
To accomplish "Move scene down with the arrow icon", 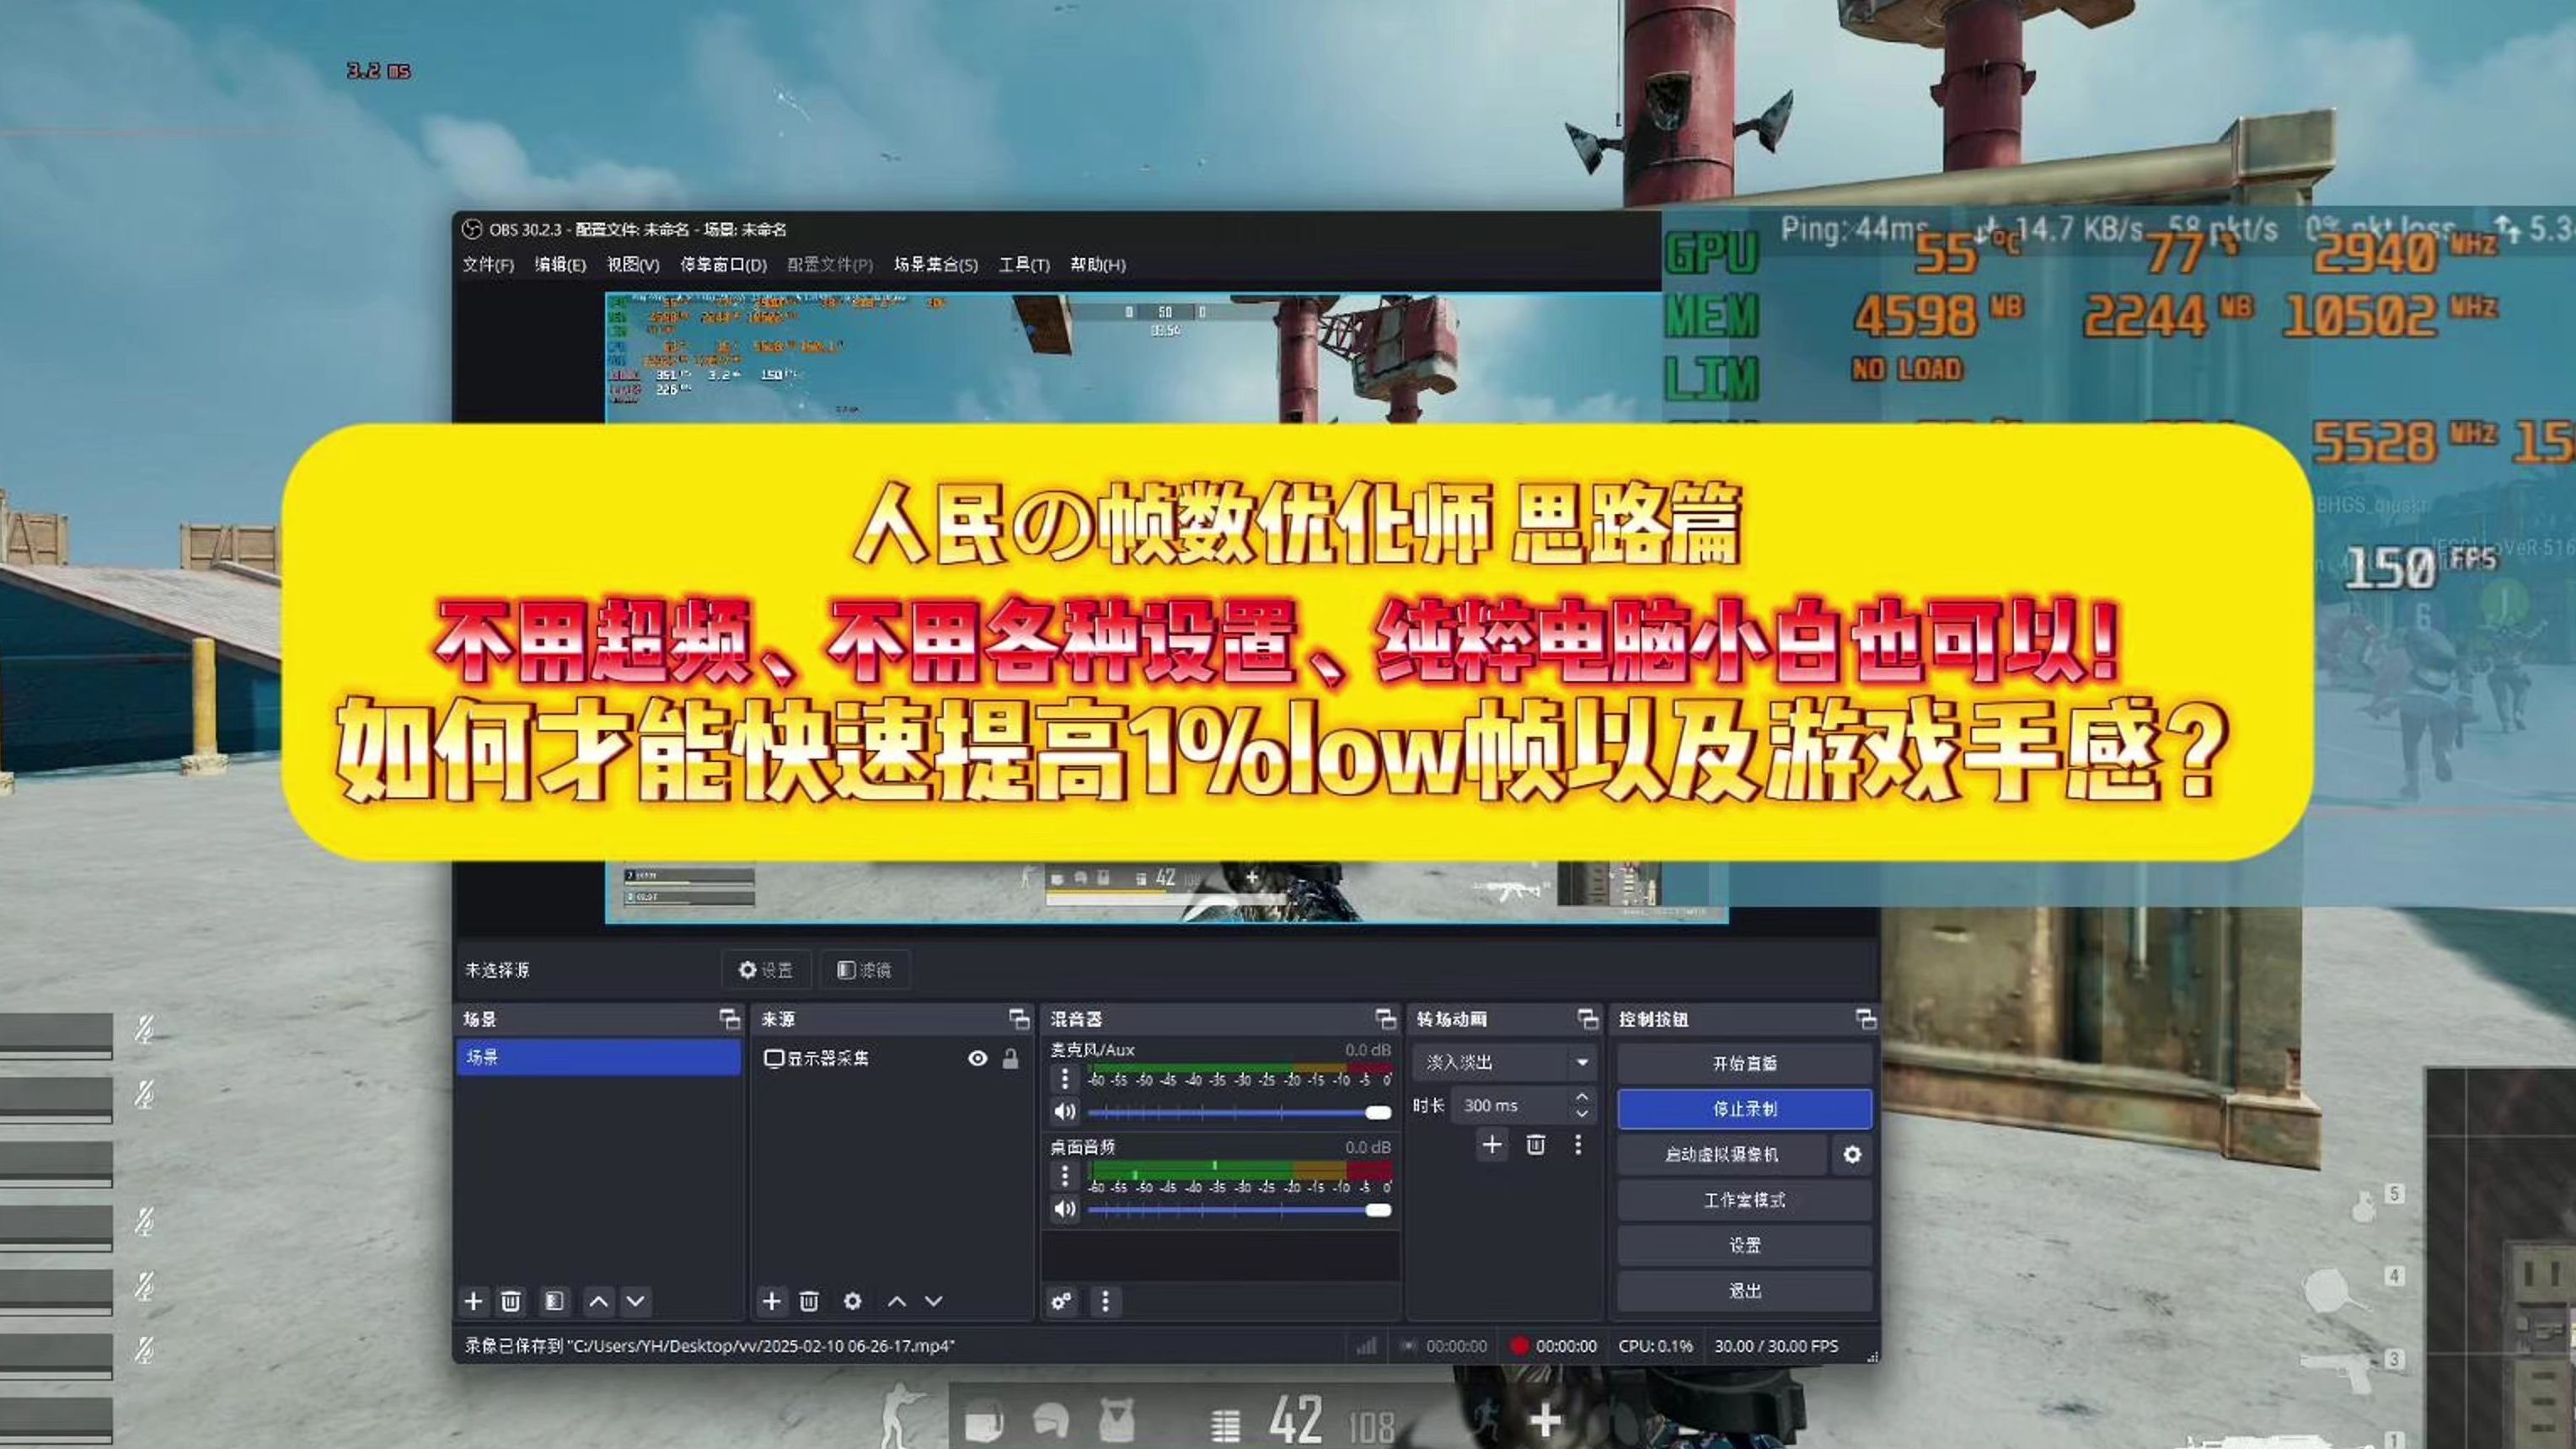I will 636,1301.
